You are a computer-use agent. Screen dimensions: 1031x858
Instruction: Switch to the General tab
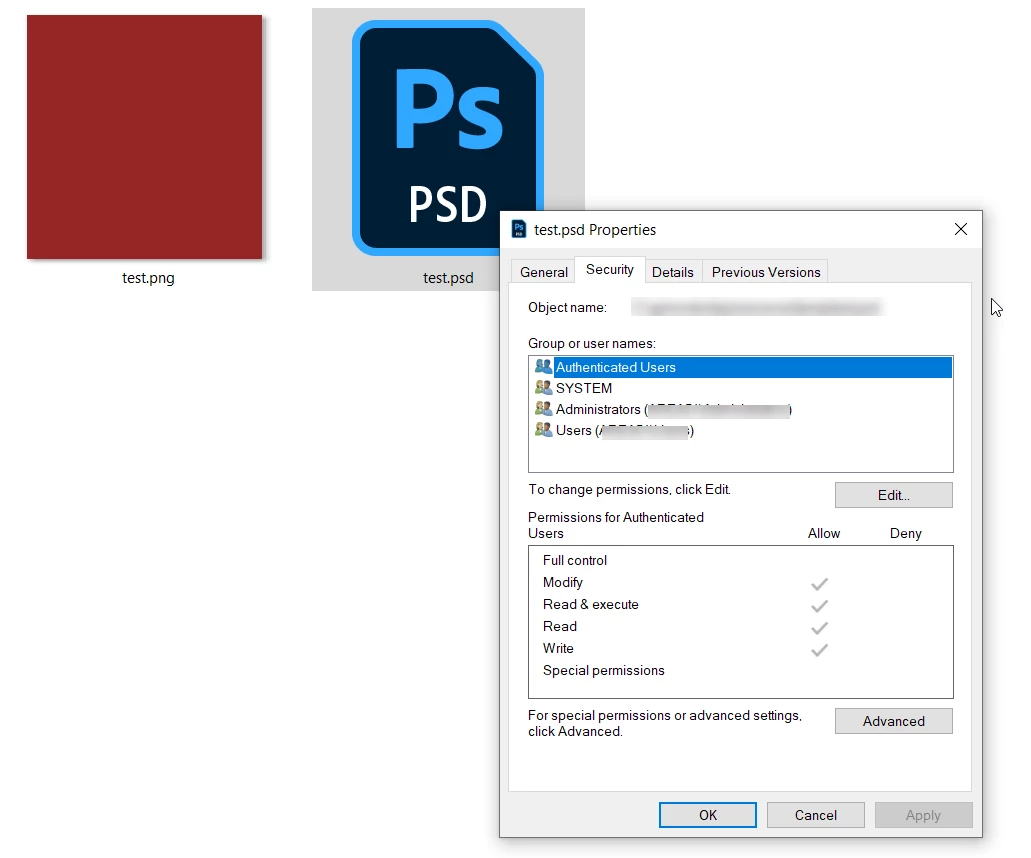pyautogui.click(x=544, y=272)
